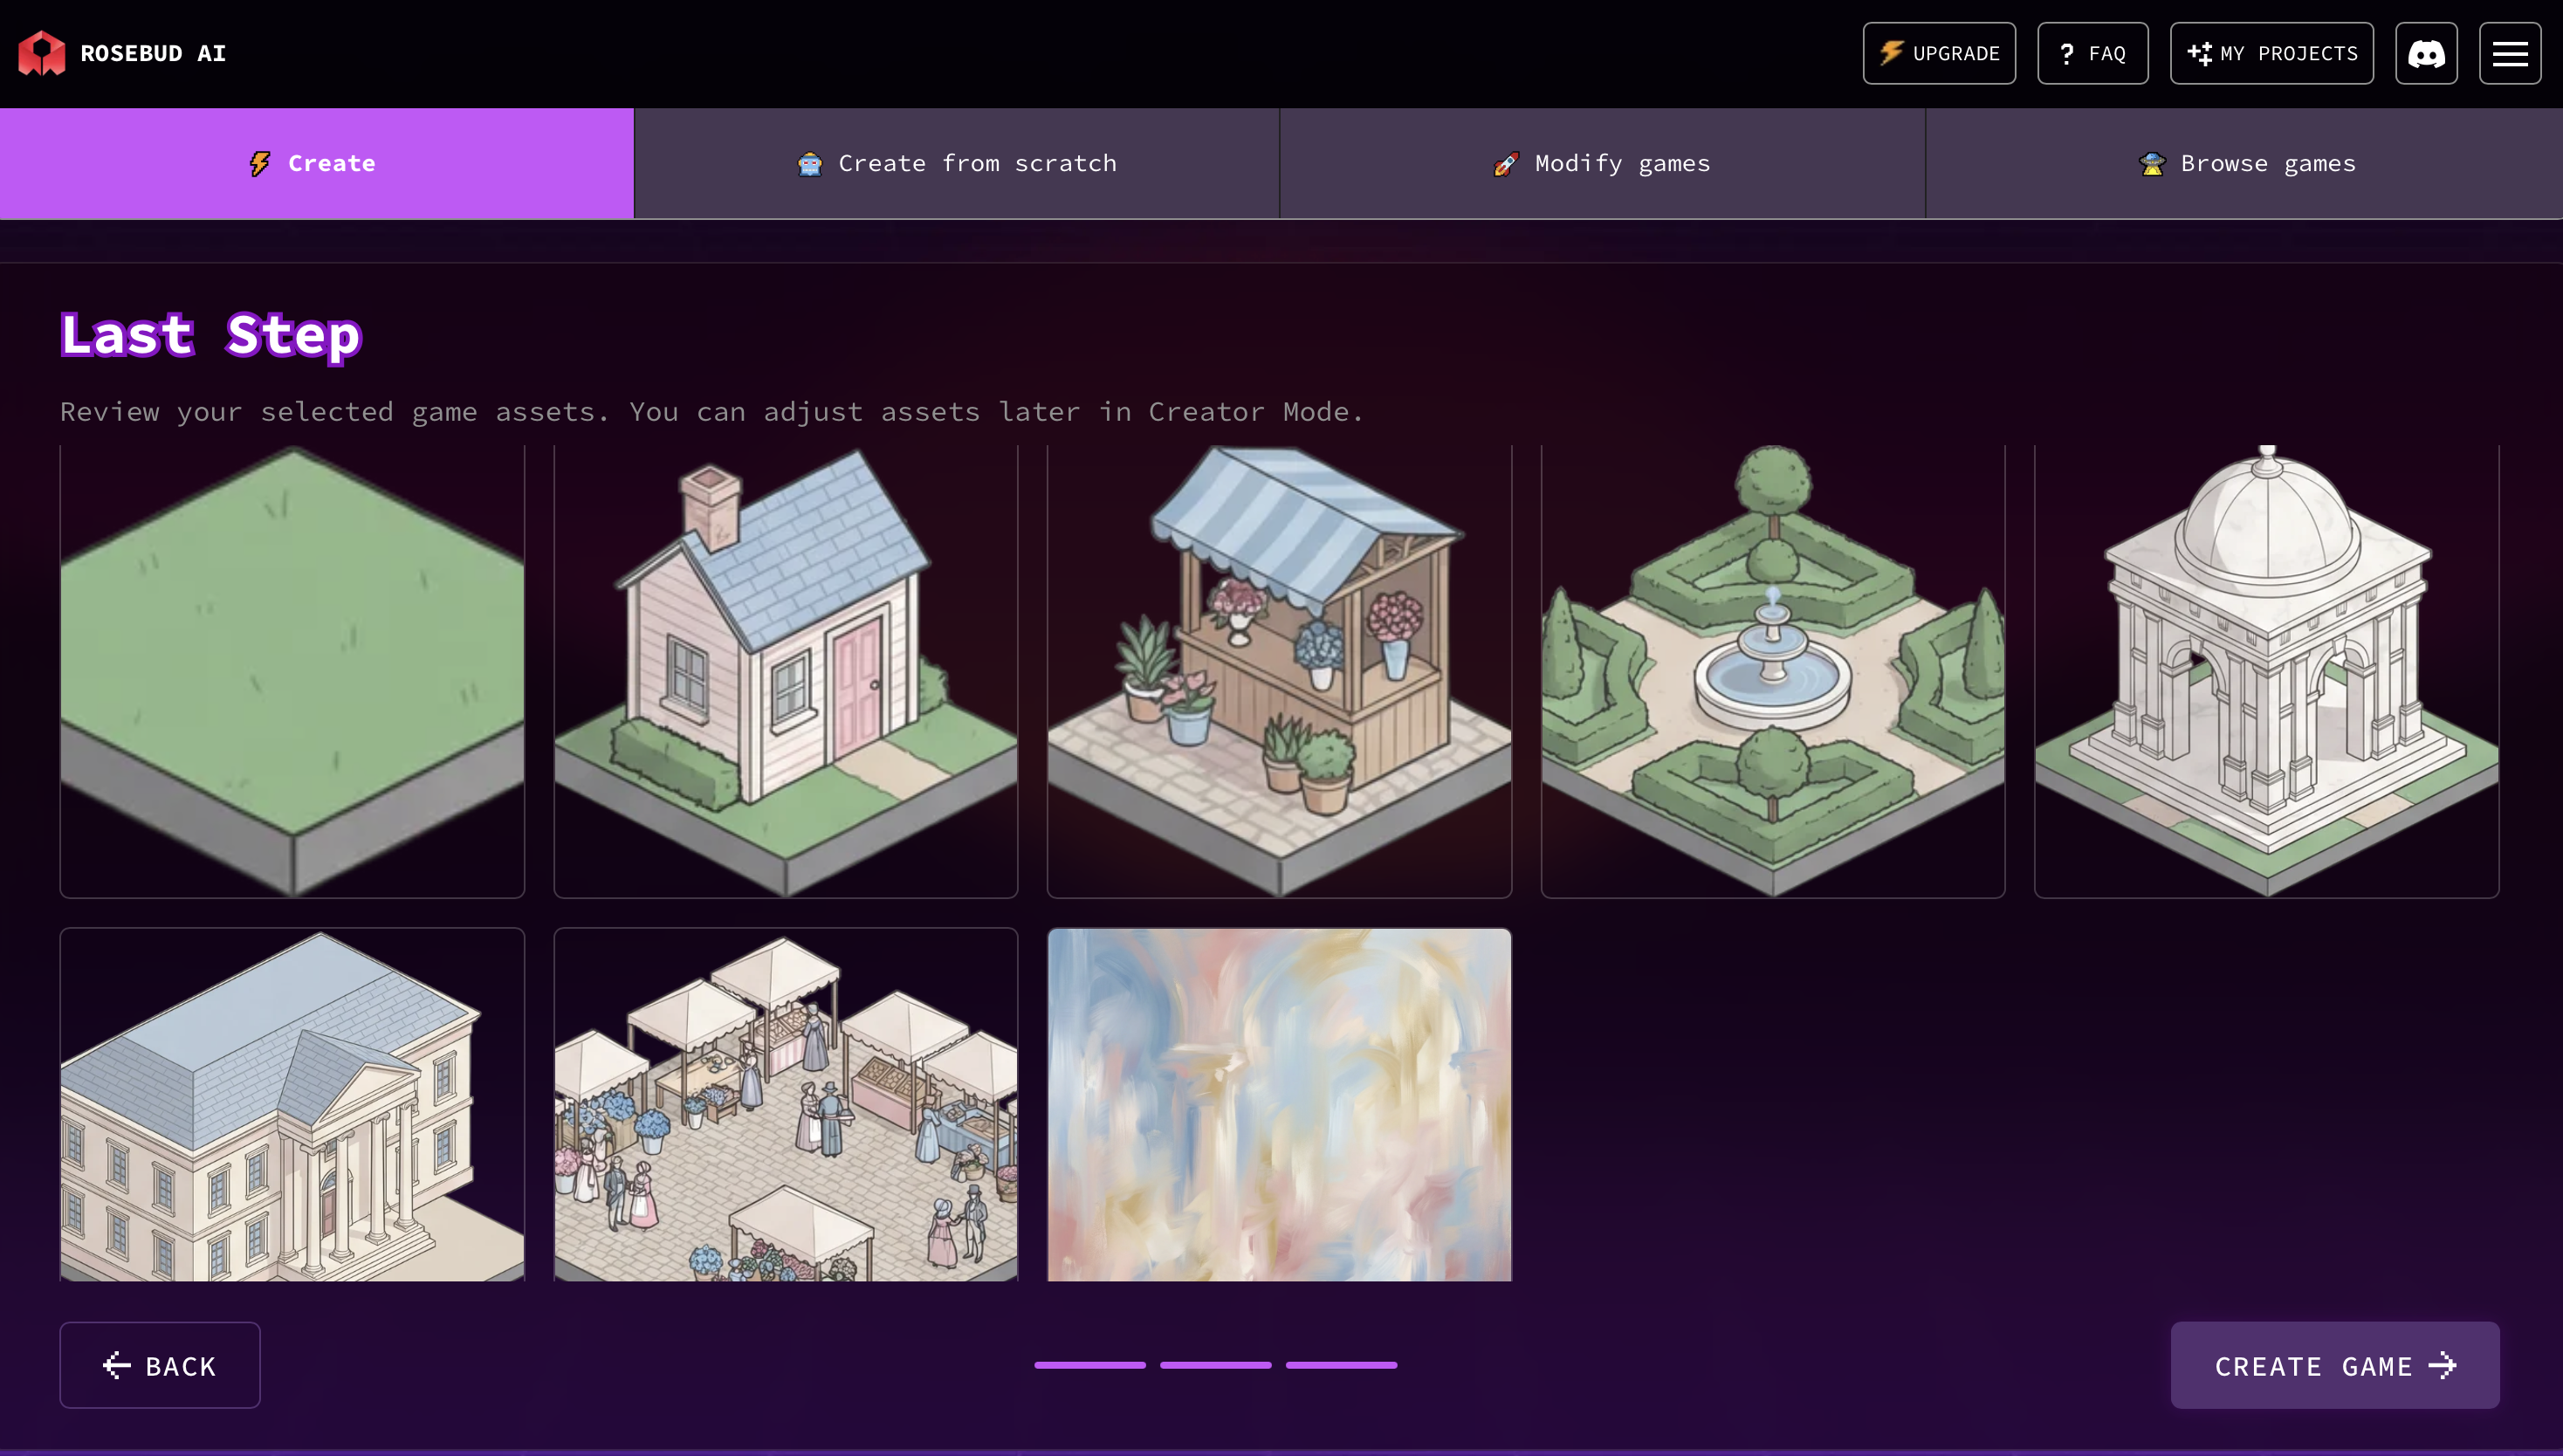The width and height of the screenshot is (2563, 1456).
Task: Go back with the Back button
Action: coord(160,1365)
